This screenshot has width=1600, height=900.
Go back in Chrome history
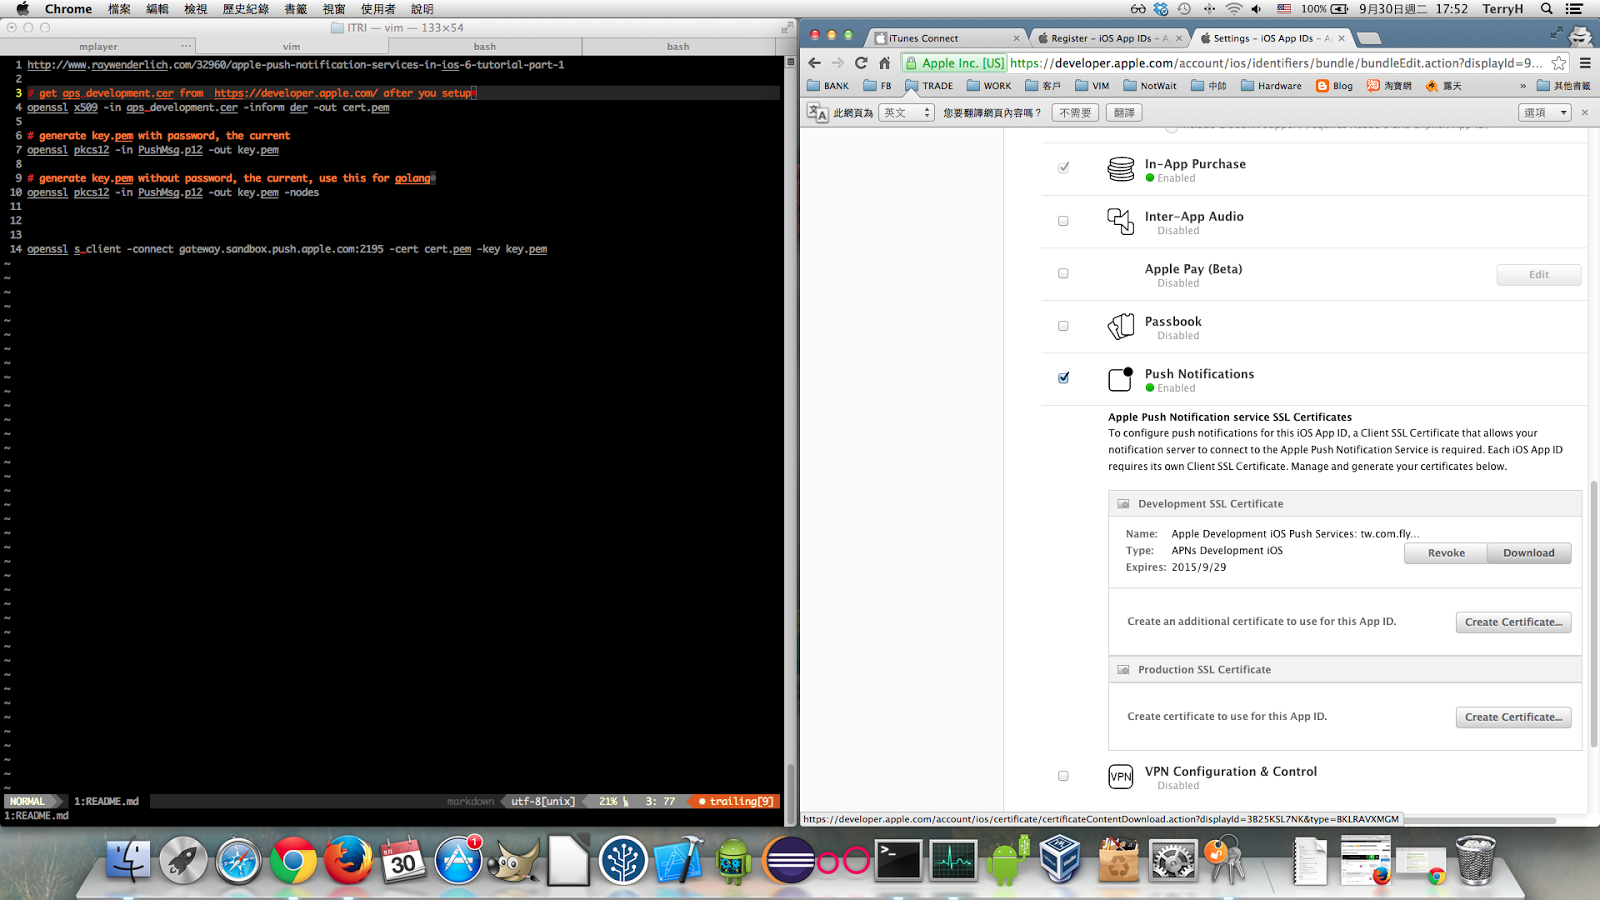[x=814, y=63]
